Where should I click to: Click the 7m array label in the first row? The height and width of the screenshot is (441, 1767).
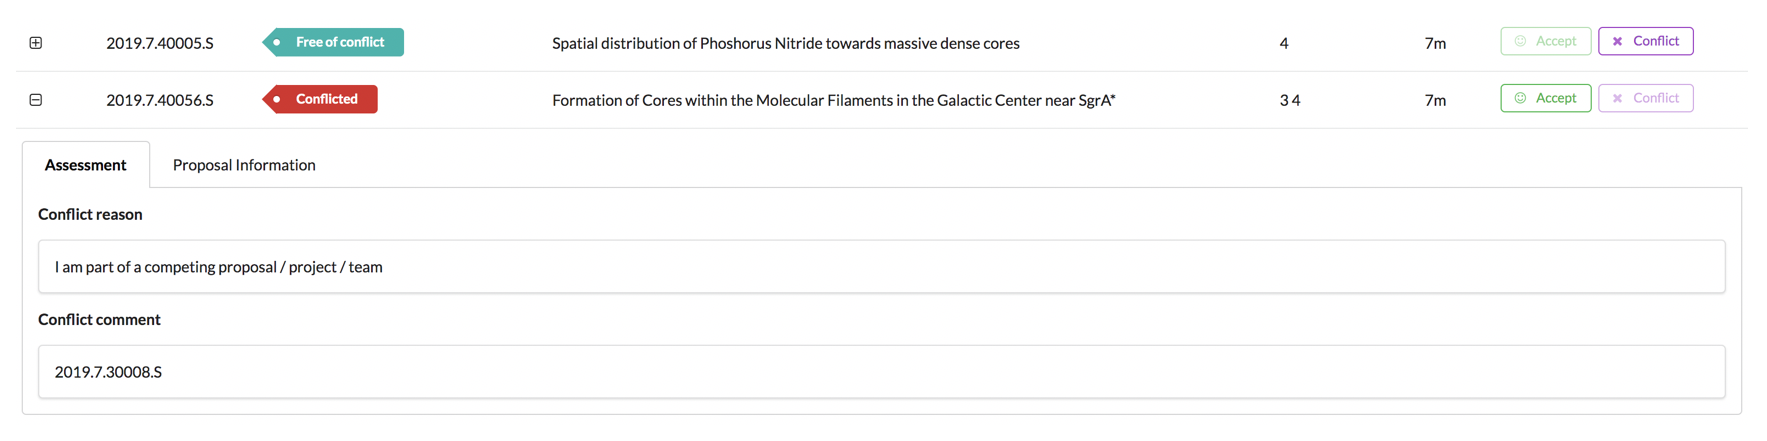[1435, 43]
